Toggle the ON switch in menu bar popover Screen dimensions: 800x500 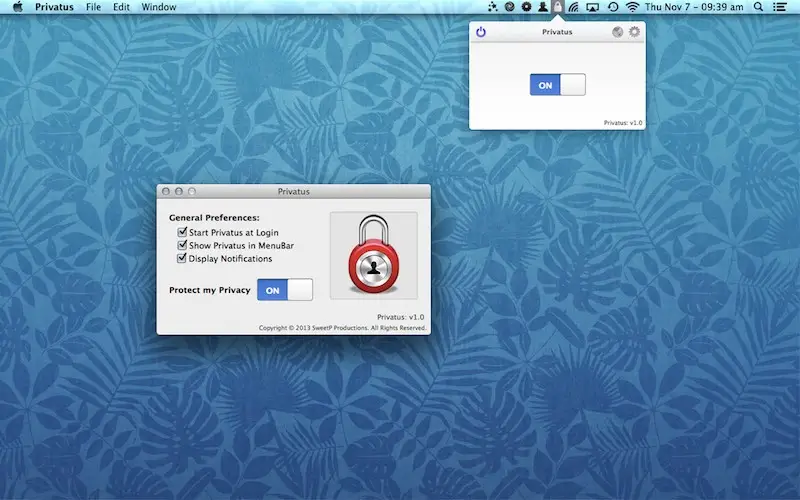pyautogui.click(x=558, y=85)
